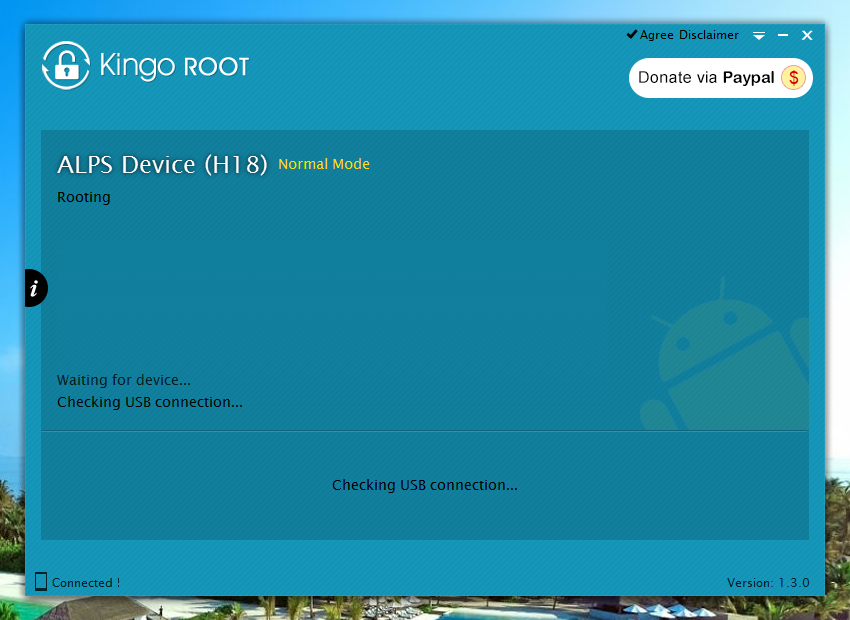Screen dimensions: 850x620
Task: Click the 'Version: 1.3.0' label
Action: coord(768,583)
